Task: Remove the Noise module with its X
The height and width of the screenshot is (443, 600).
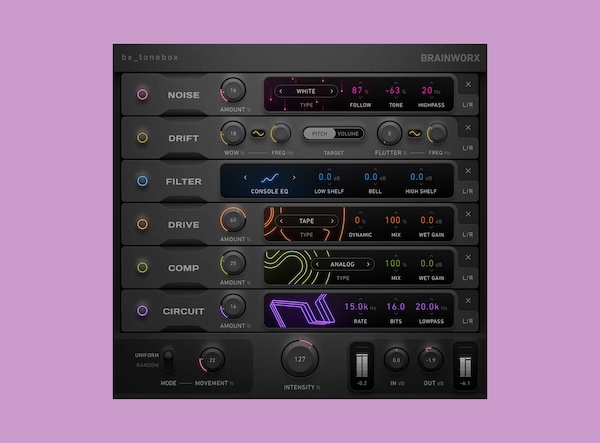Action: click(468, 84)
